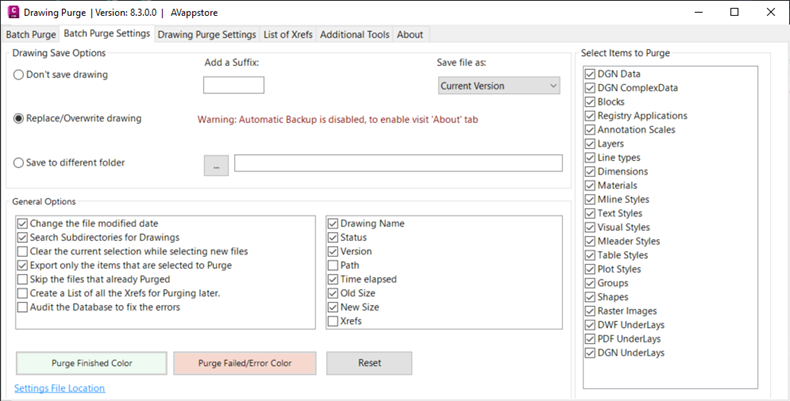Screen dimensions: 790x401
Task: Go to the List of Xrefs tab
Action: click(288, 35)
